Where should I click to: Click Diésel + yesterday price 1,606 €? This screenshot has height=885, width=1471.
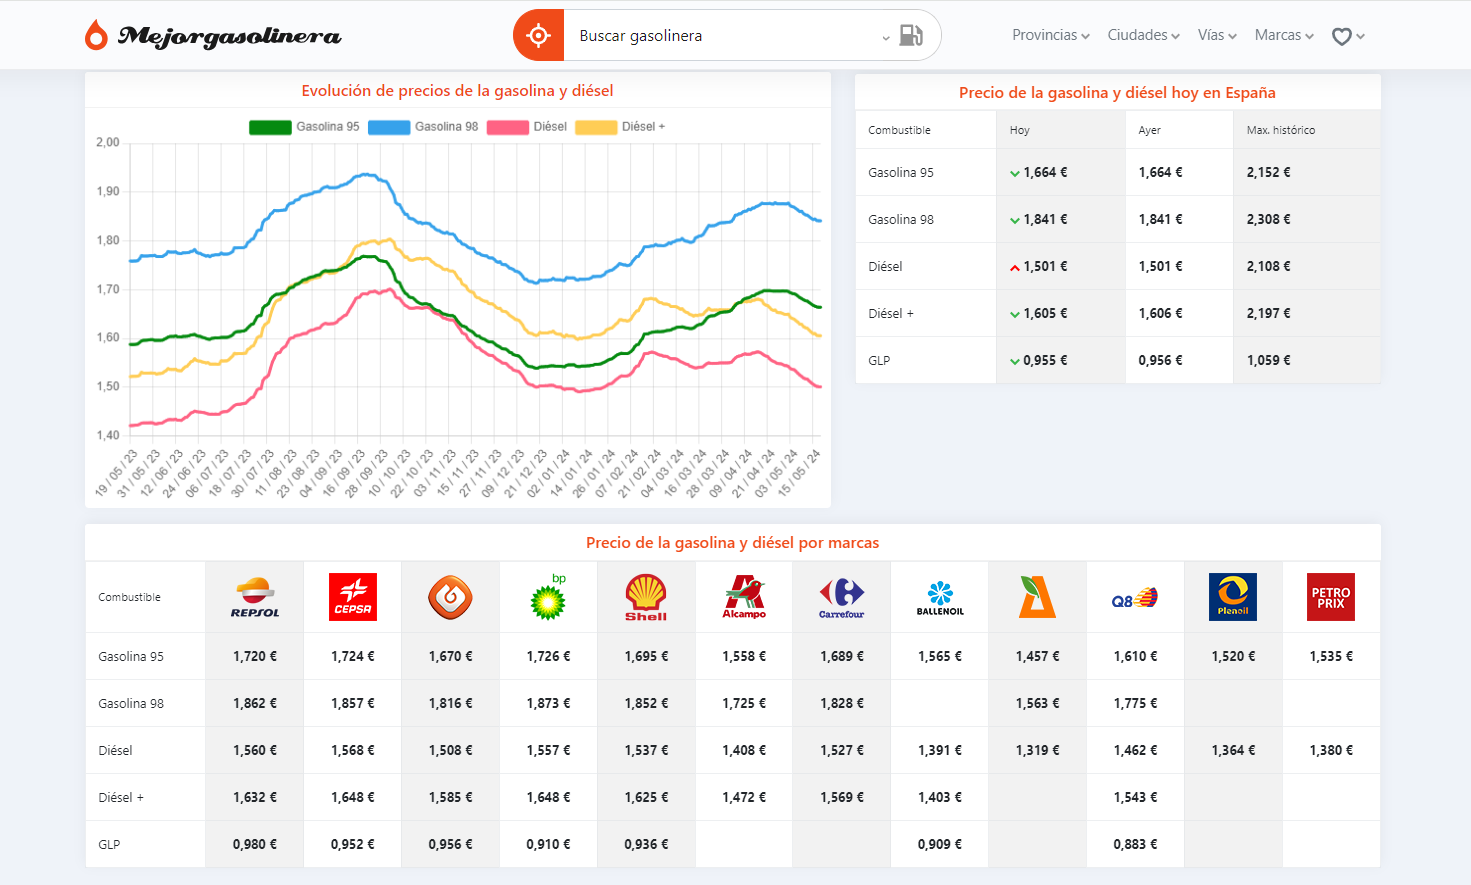1160,314
